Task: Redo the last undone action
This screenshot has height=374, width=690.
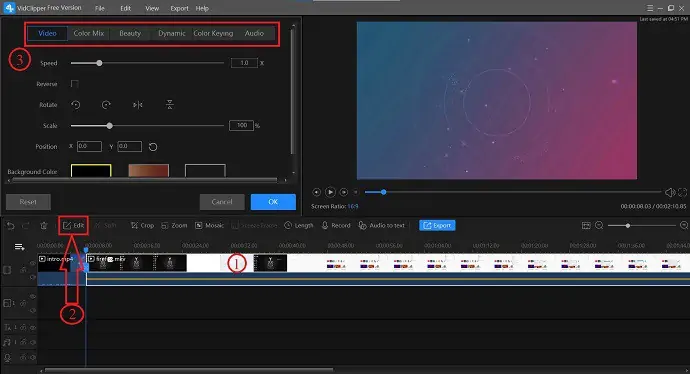Action: click(26, 226)
